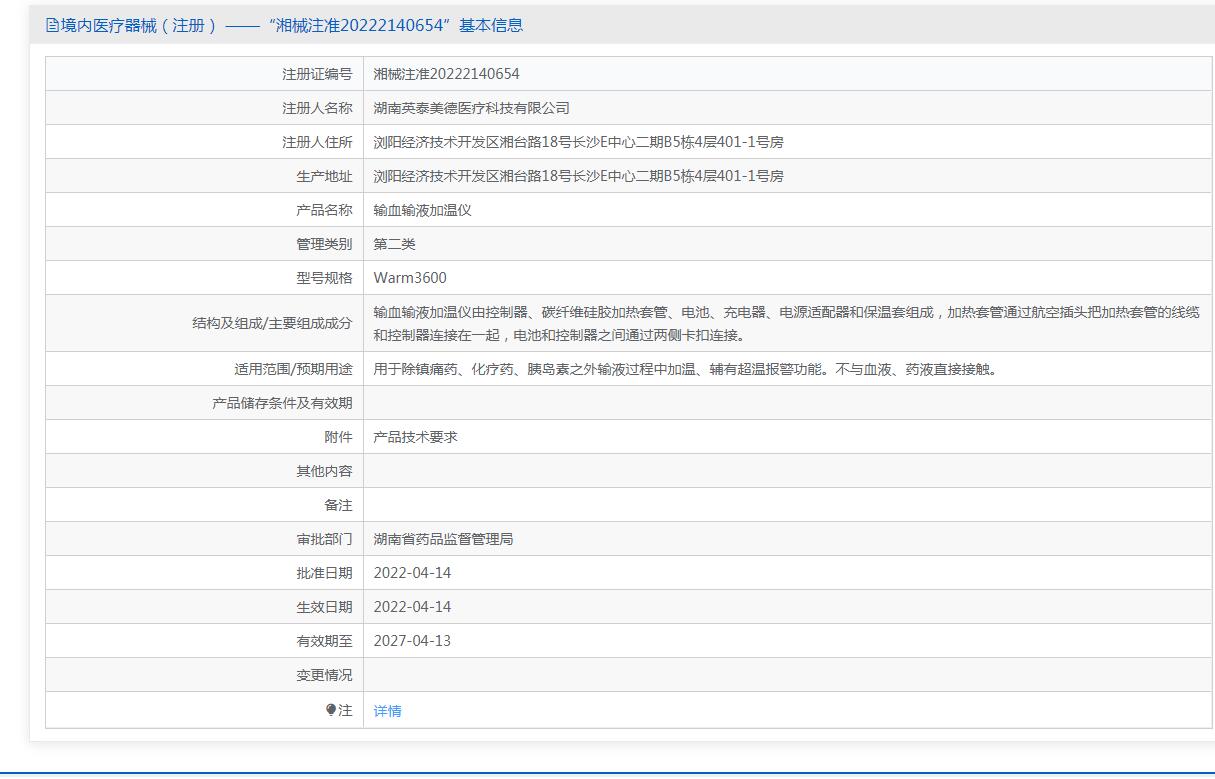Click the 变更情况 row label

click(324, 675)
